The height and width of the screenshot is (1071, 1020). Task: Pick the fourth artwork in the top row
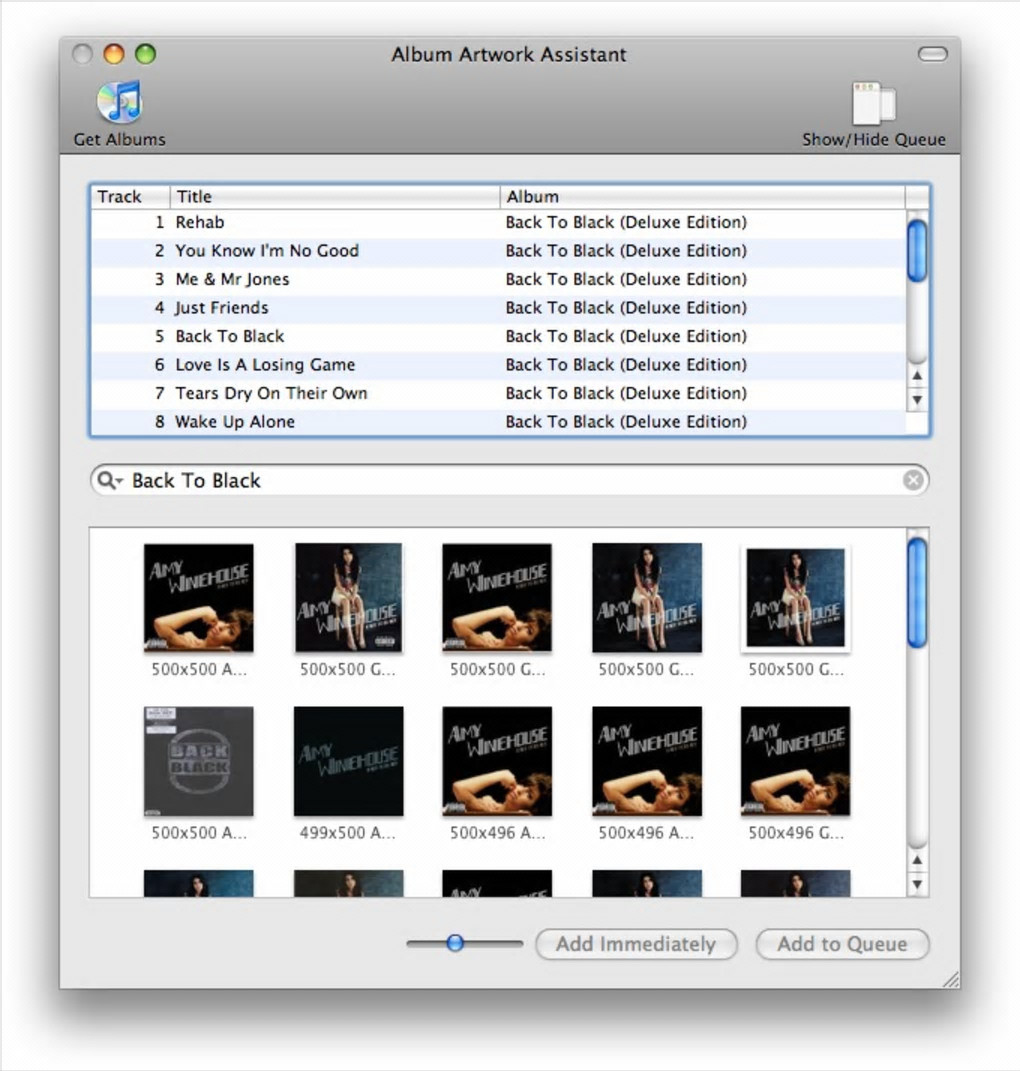(x=647, y=598)
